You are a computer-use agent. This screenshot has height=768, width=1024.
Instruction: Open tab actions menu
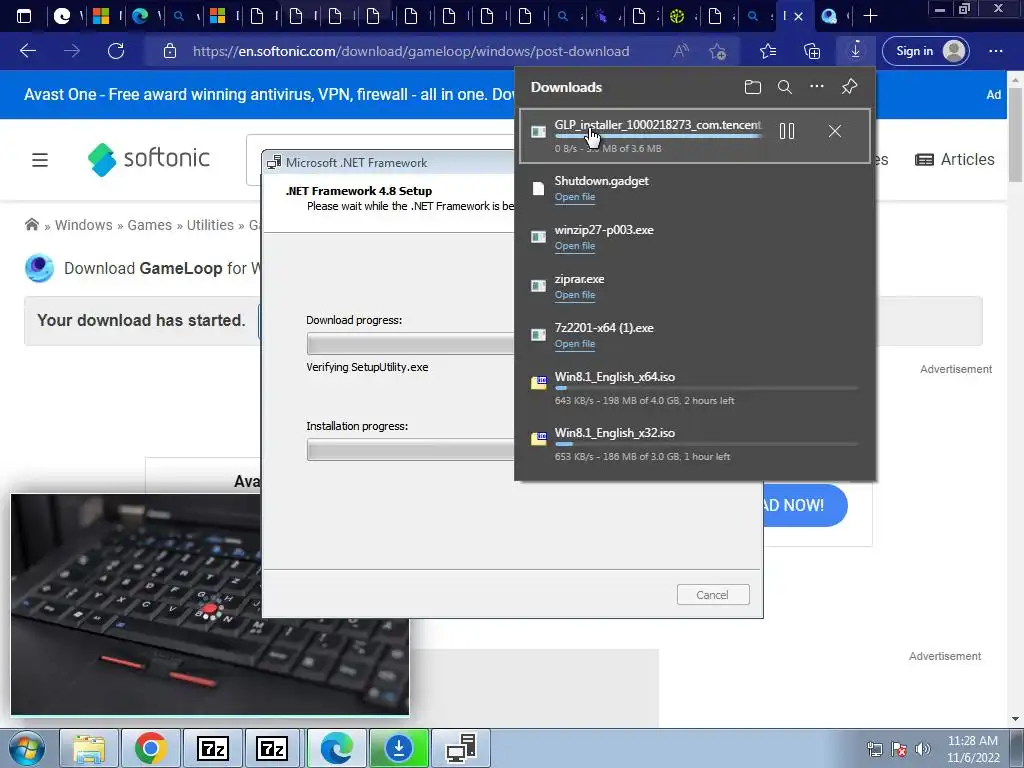(x=24, y=16)
